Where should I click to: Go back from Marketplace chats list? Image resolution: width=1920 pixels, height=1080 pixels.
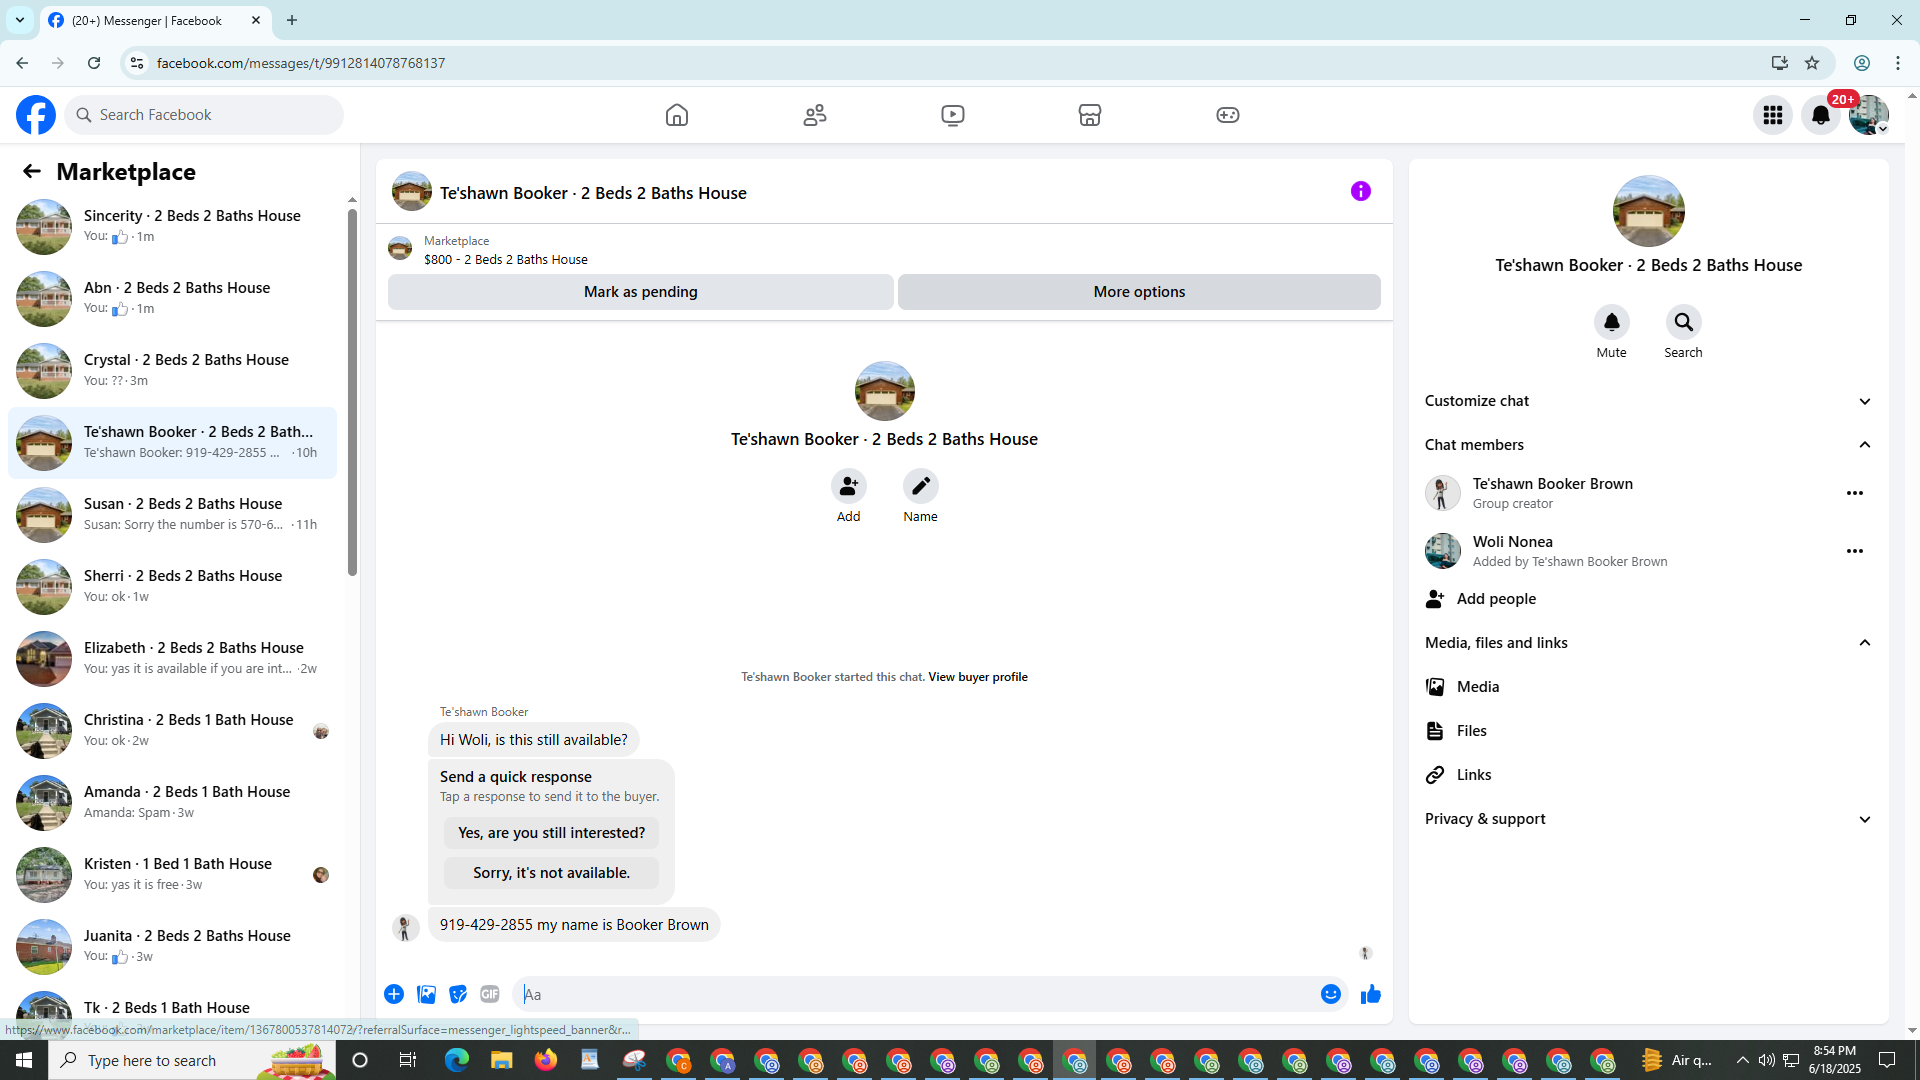coord(32,171)
